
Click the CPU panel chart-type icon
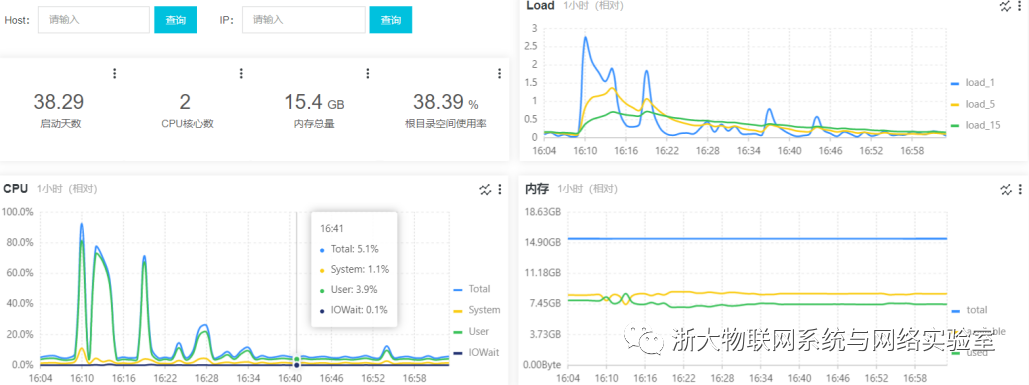coord(485,190)
